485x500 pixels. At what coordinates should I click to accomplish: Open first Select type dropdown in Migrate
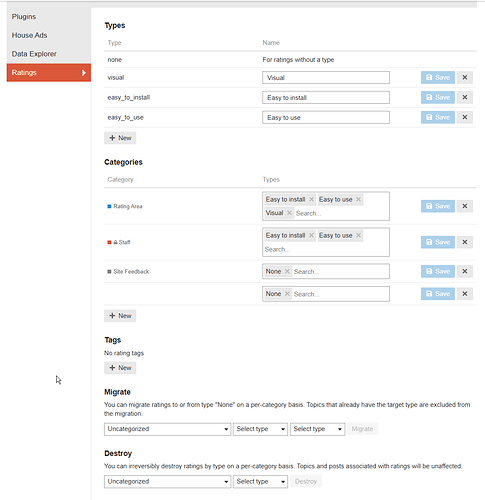point(260,429)
